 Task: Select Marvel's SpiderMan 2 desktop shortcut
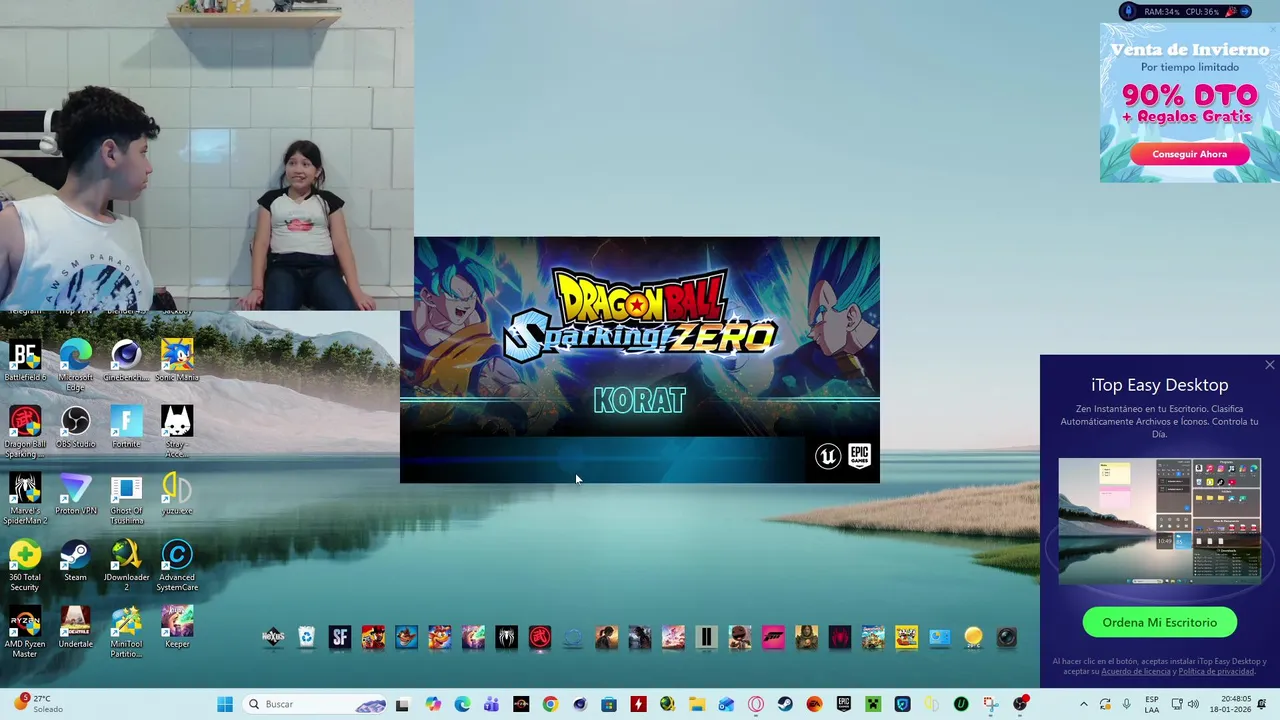click(25, 499)
